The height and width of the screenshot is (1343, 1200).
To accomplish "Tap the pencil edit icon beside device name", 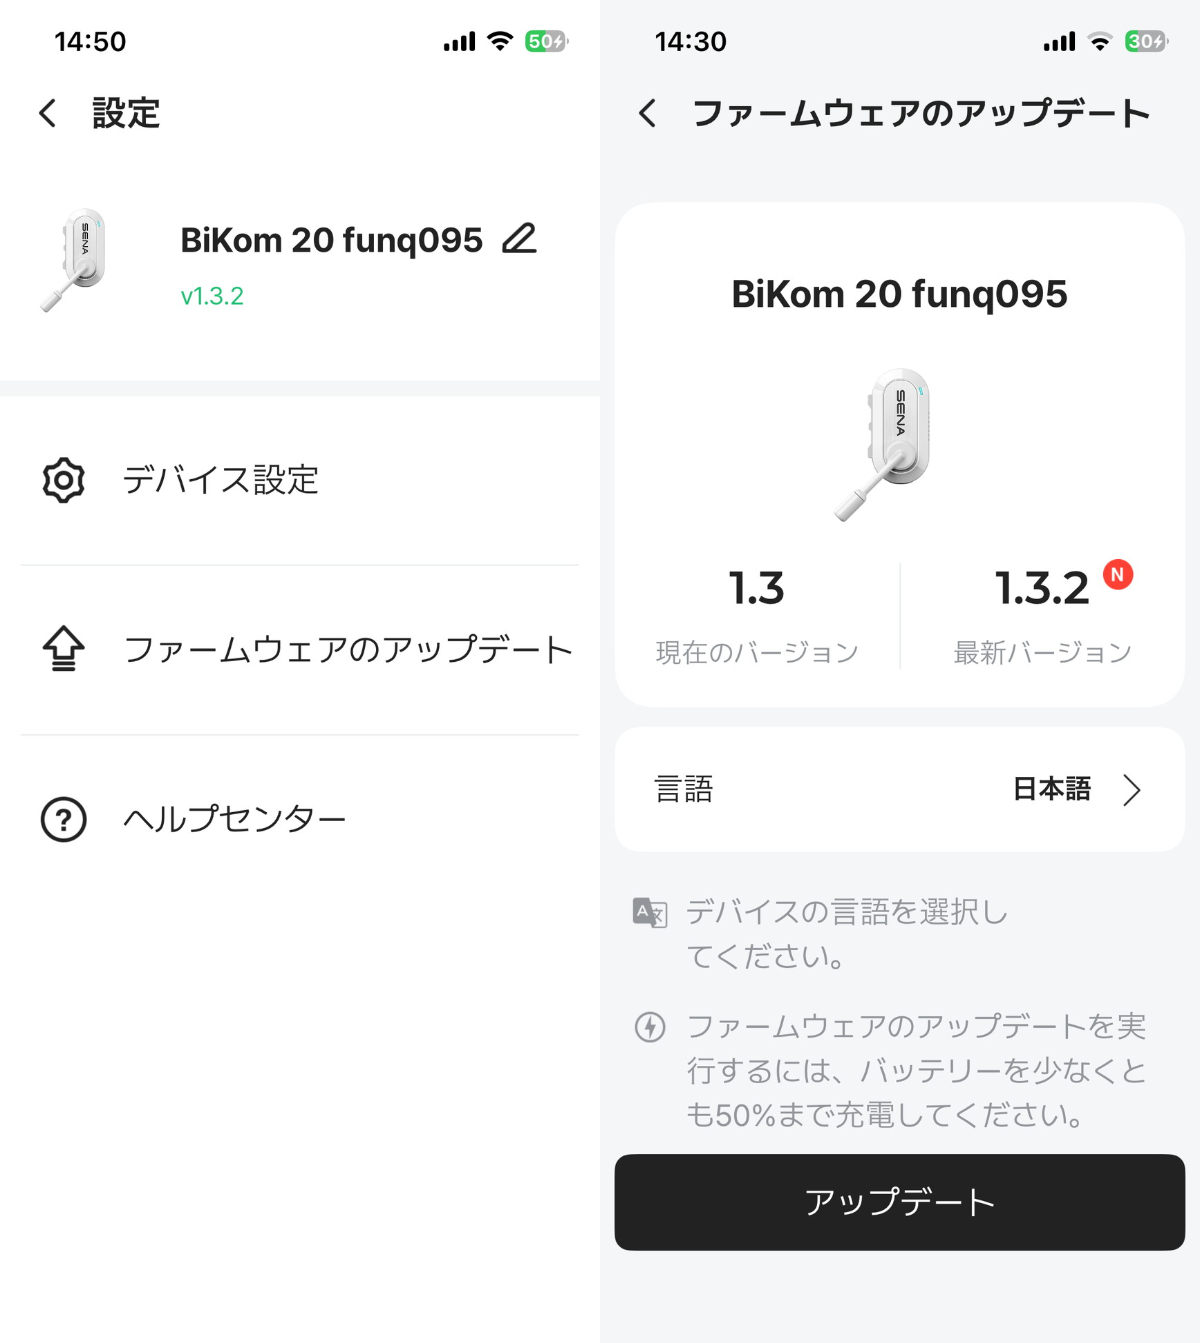I will (519, 239).
